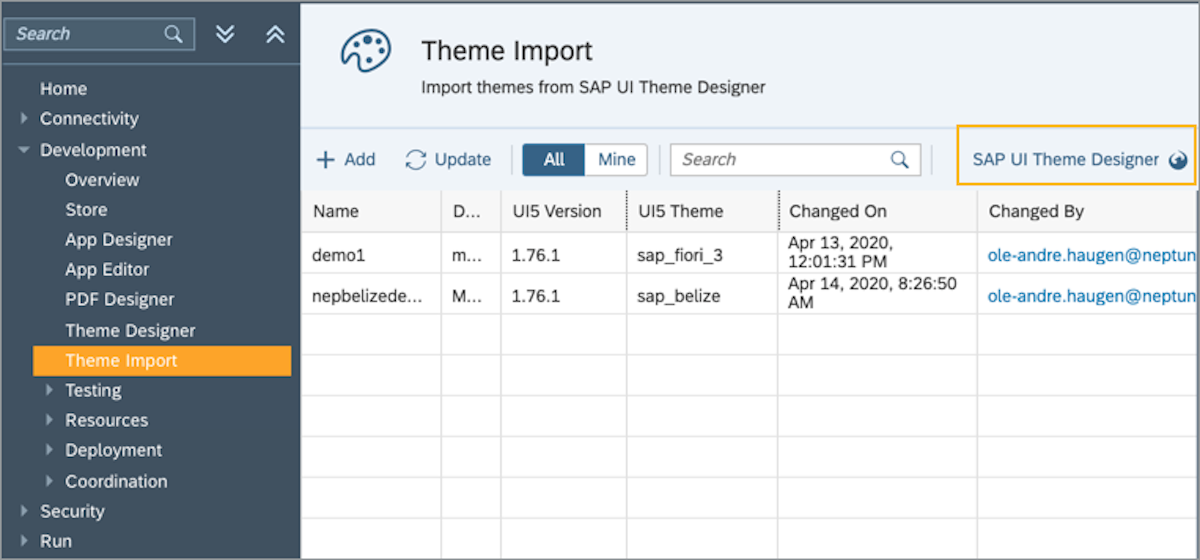Click the toolbar Search input field

coord(795,160)
